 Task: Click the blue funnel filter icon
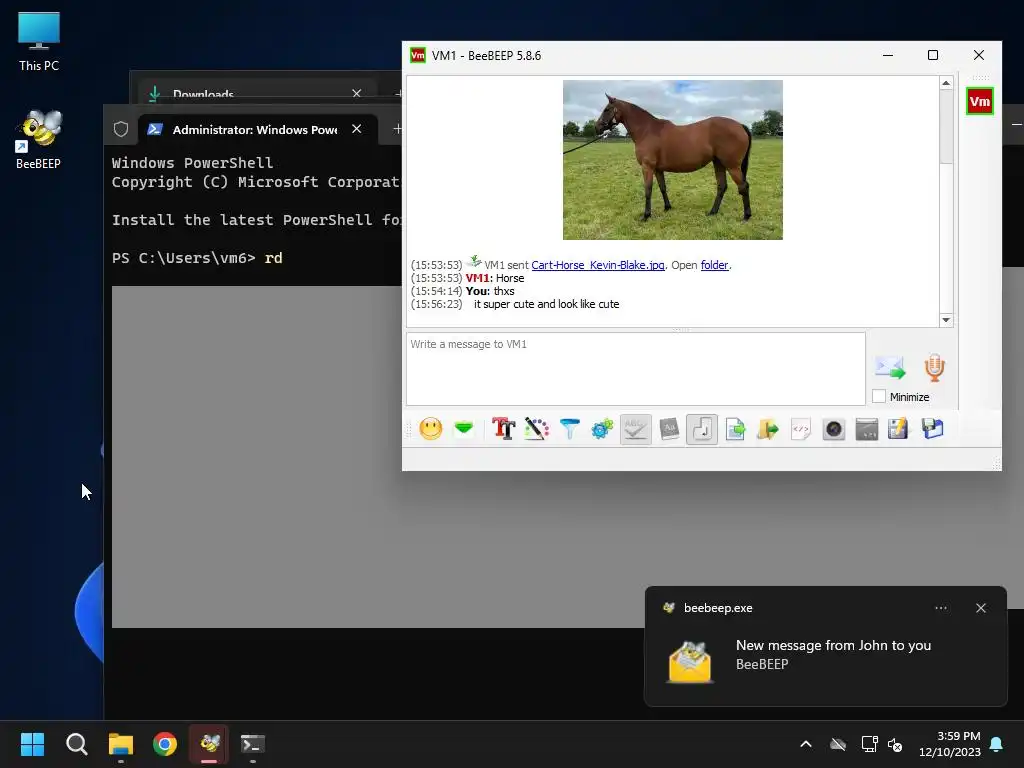(569, 429)
